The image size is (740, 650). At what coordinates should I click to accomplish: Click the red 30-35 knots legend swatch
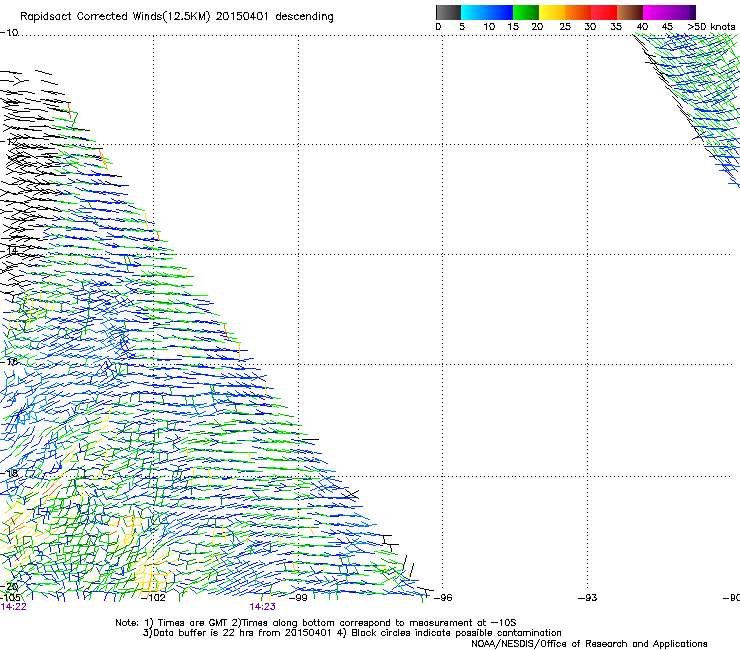click(x=604, y=12)
